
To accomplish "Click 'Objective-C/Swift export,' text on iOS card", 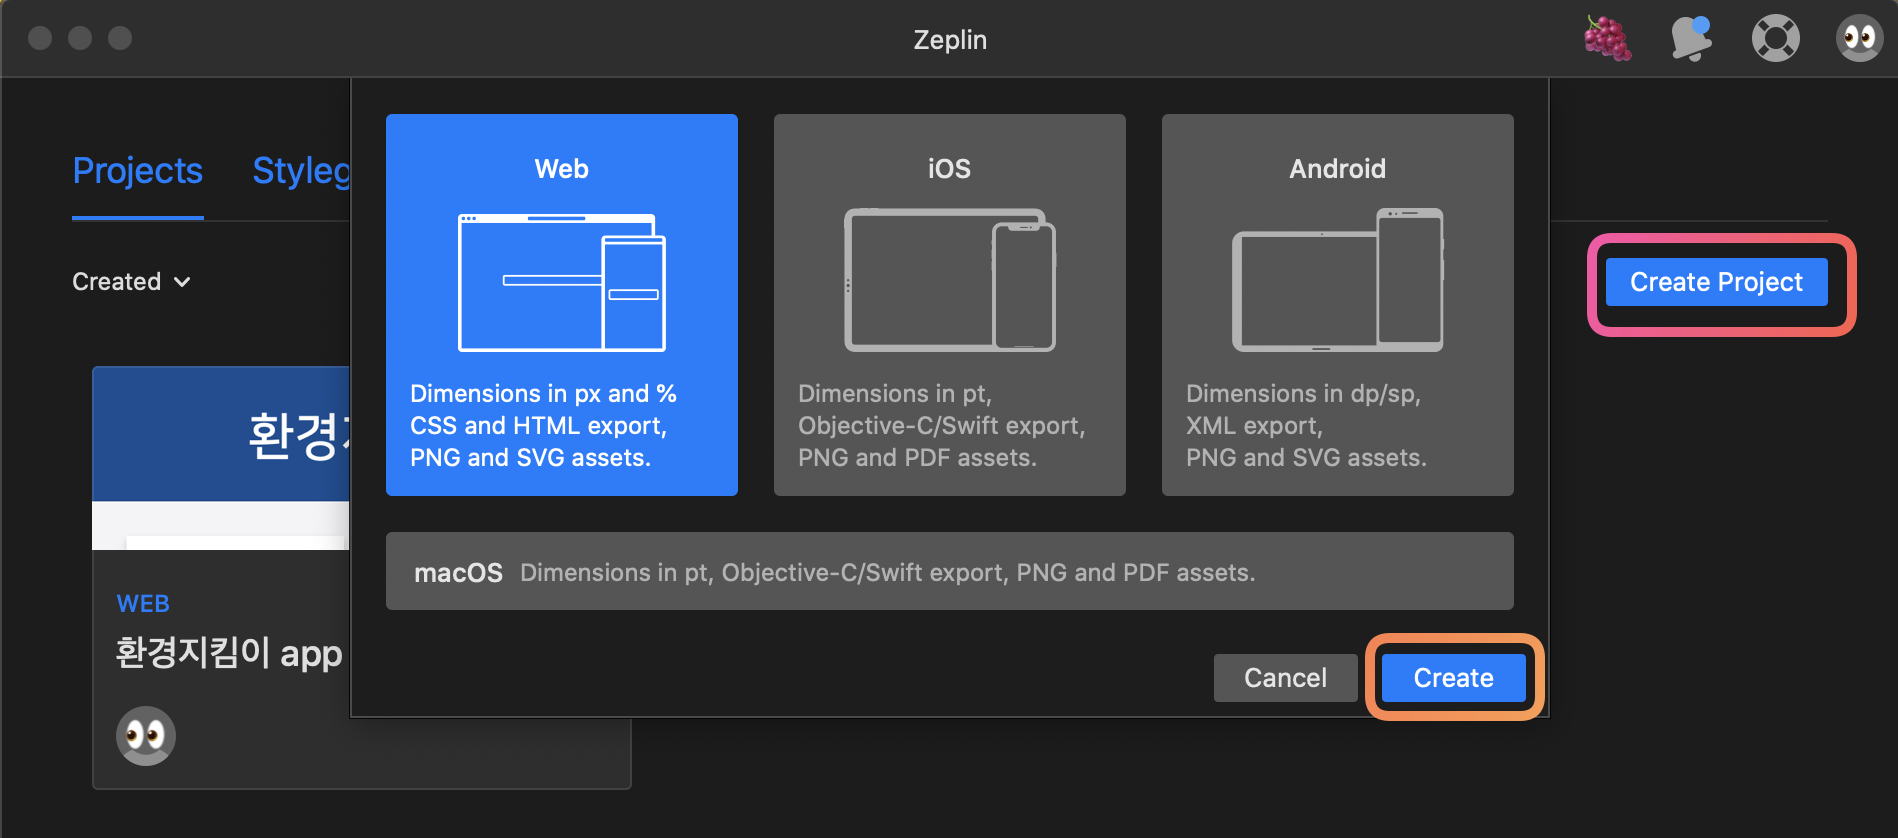I will tap(942, 426).
